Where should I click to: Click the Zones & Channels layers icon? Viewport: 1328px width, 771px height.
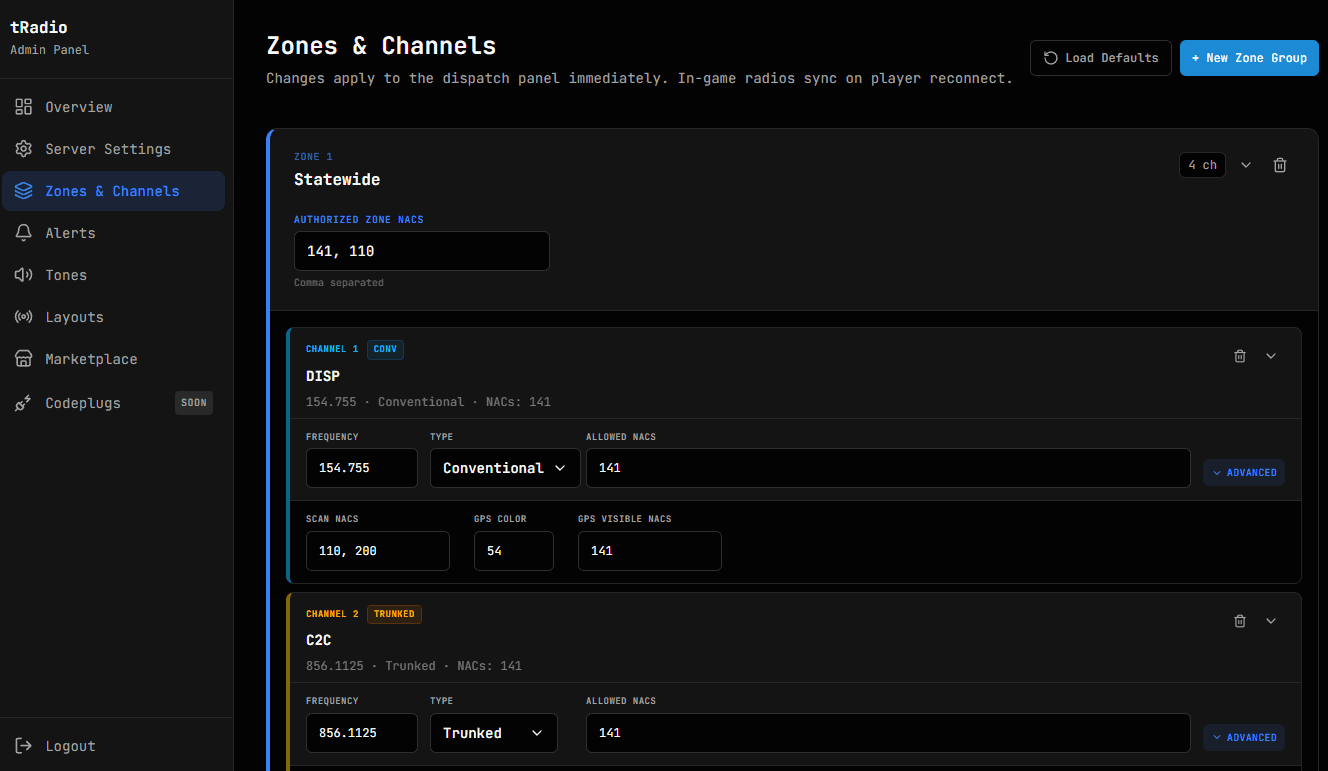pyautogui.click(x=24, y=191)
